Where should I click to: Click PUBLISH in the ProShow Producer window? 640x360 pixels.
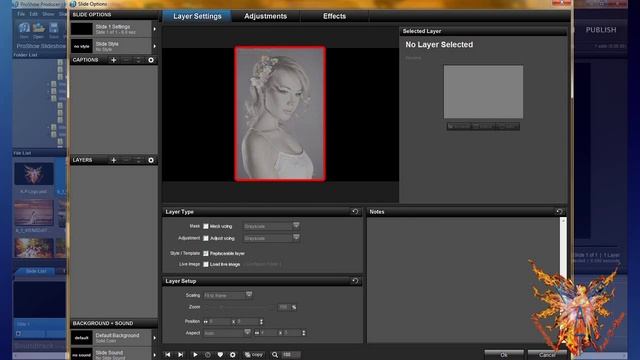point(601,30)
